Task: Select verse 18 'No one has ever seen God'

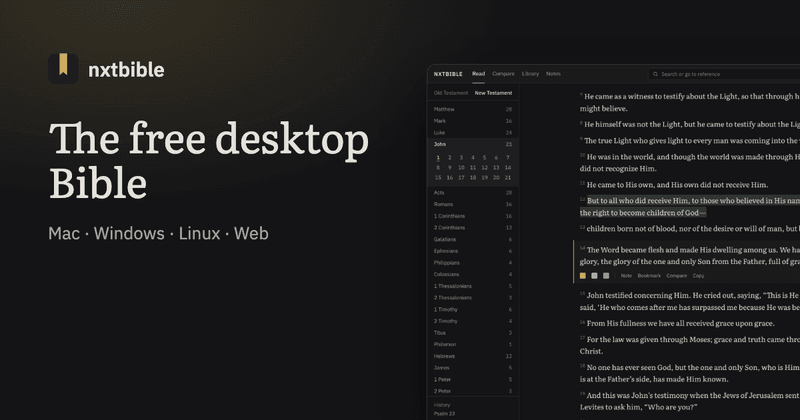Action: (690, 373)
